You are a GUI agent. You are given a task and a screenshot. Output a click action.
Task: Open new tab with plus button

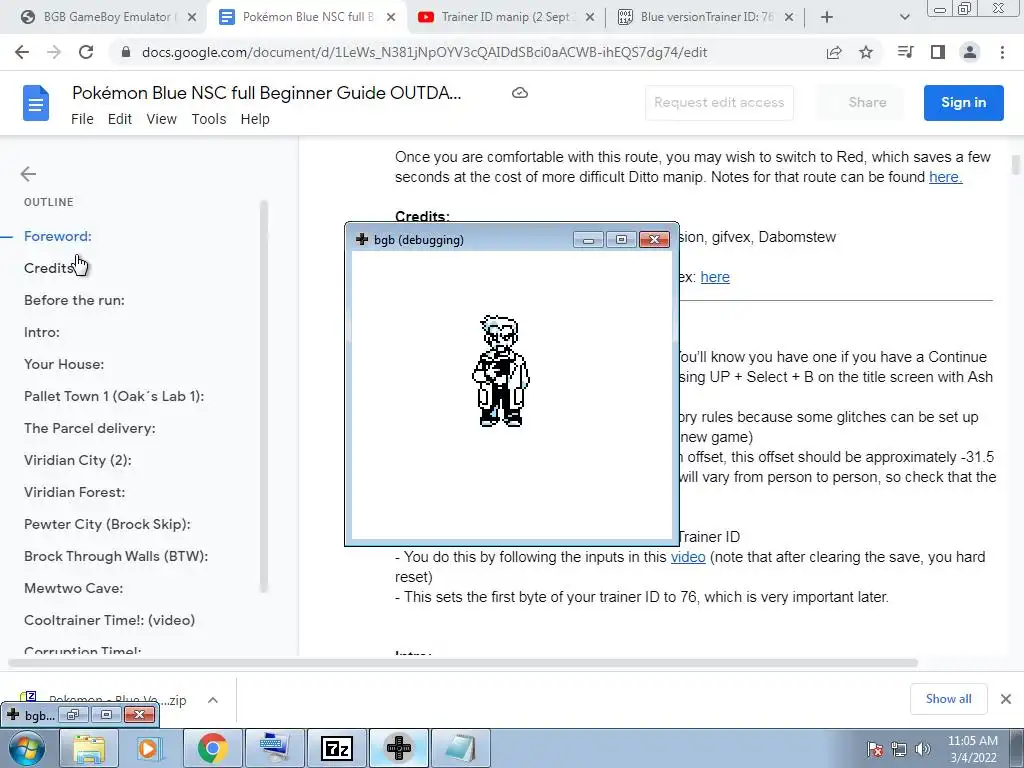pyautogui.click(x=827, y=17)
